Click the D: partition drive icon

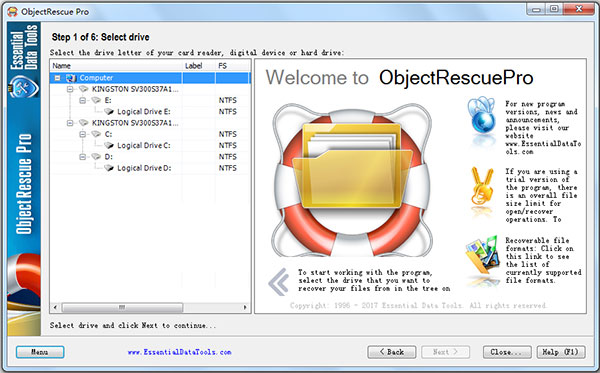tap(96, 157)
